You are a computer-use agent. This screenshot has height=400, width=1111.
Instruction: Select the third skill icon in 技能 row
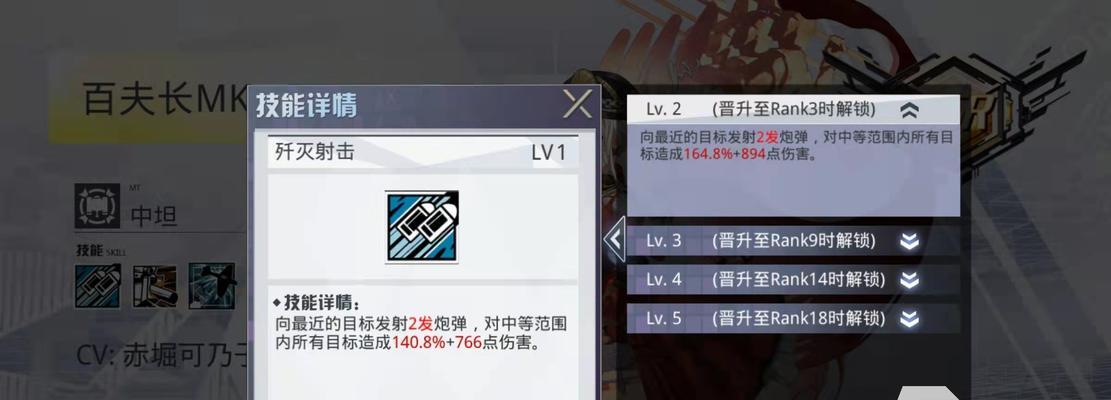pos(212,286)
